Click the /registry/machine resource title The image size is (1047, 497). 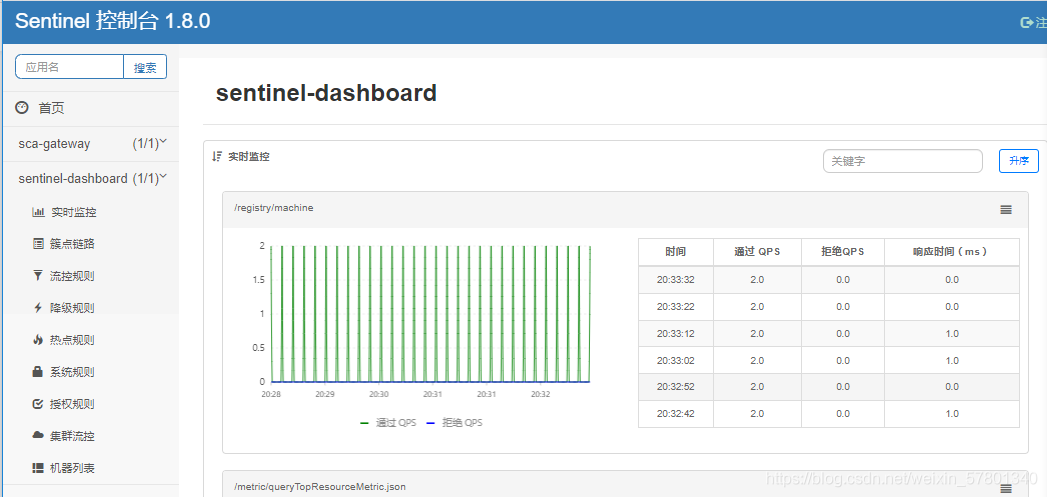tap(274, 208)
